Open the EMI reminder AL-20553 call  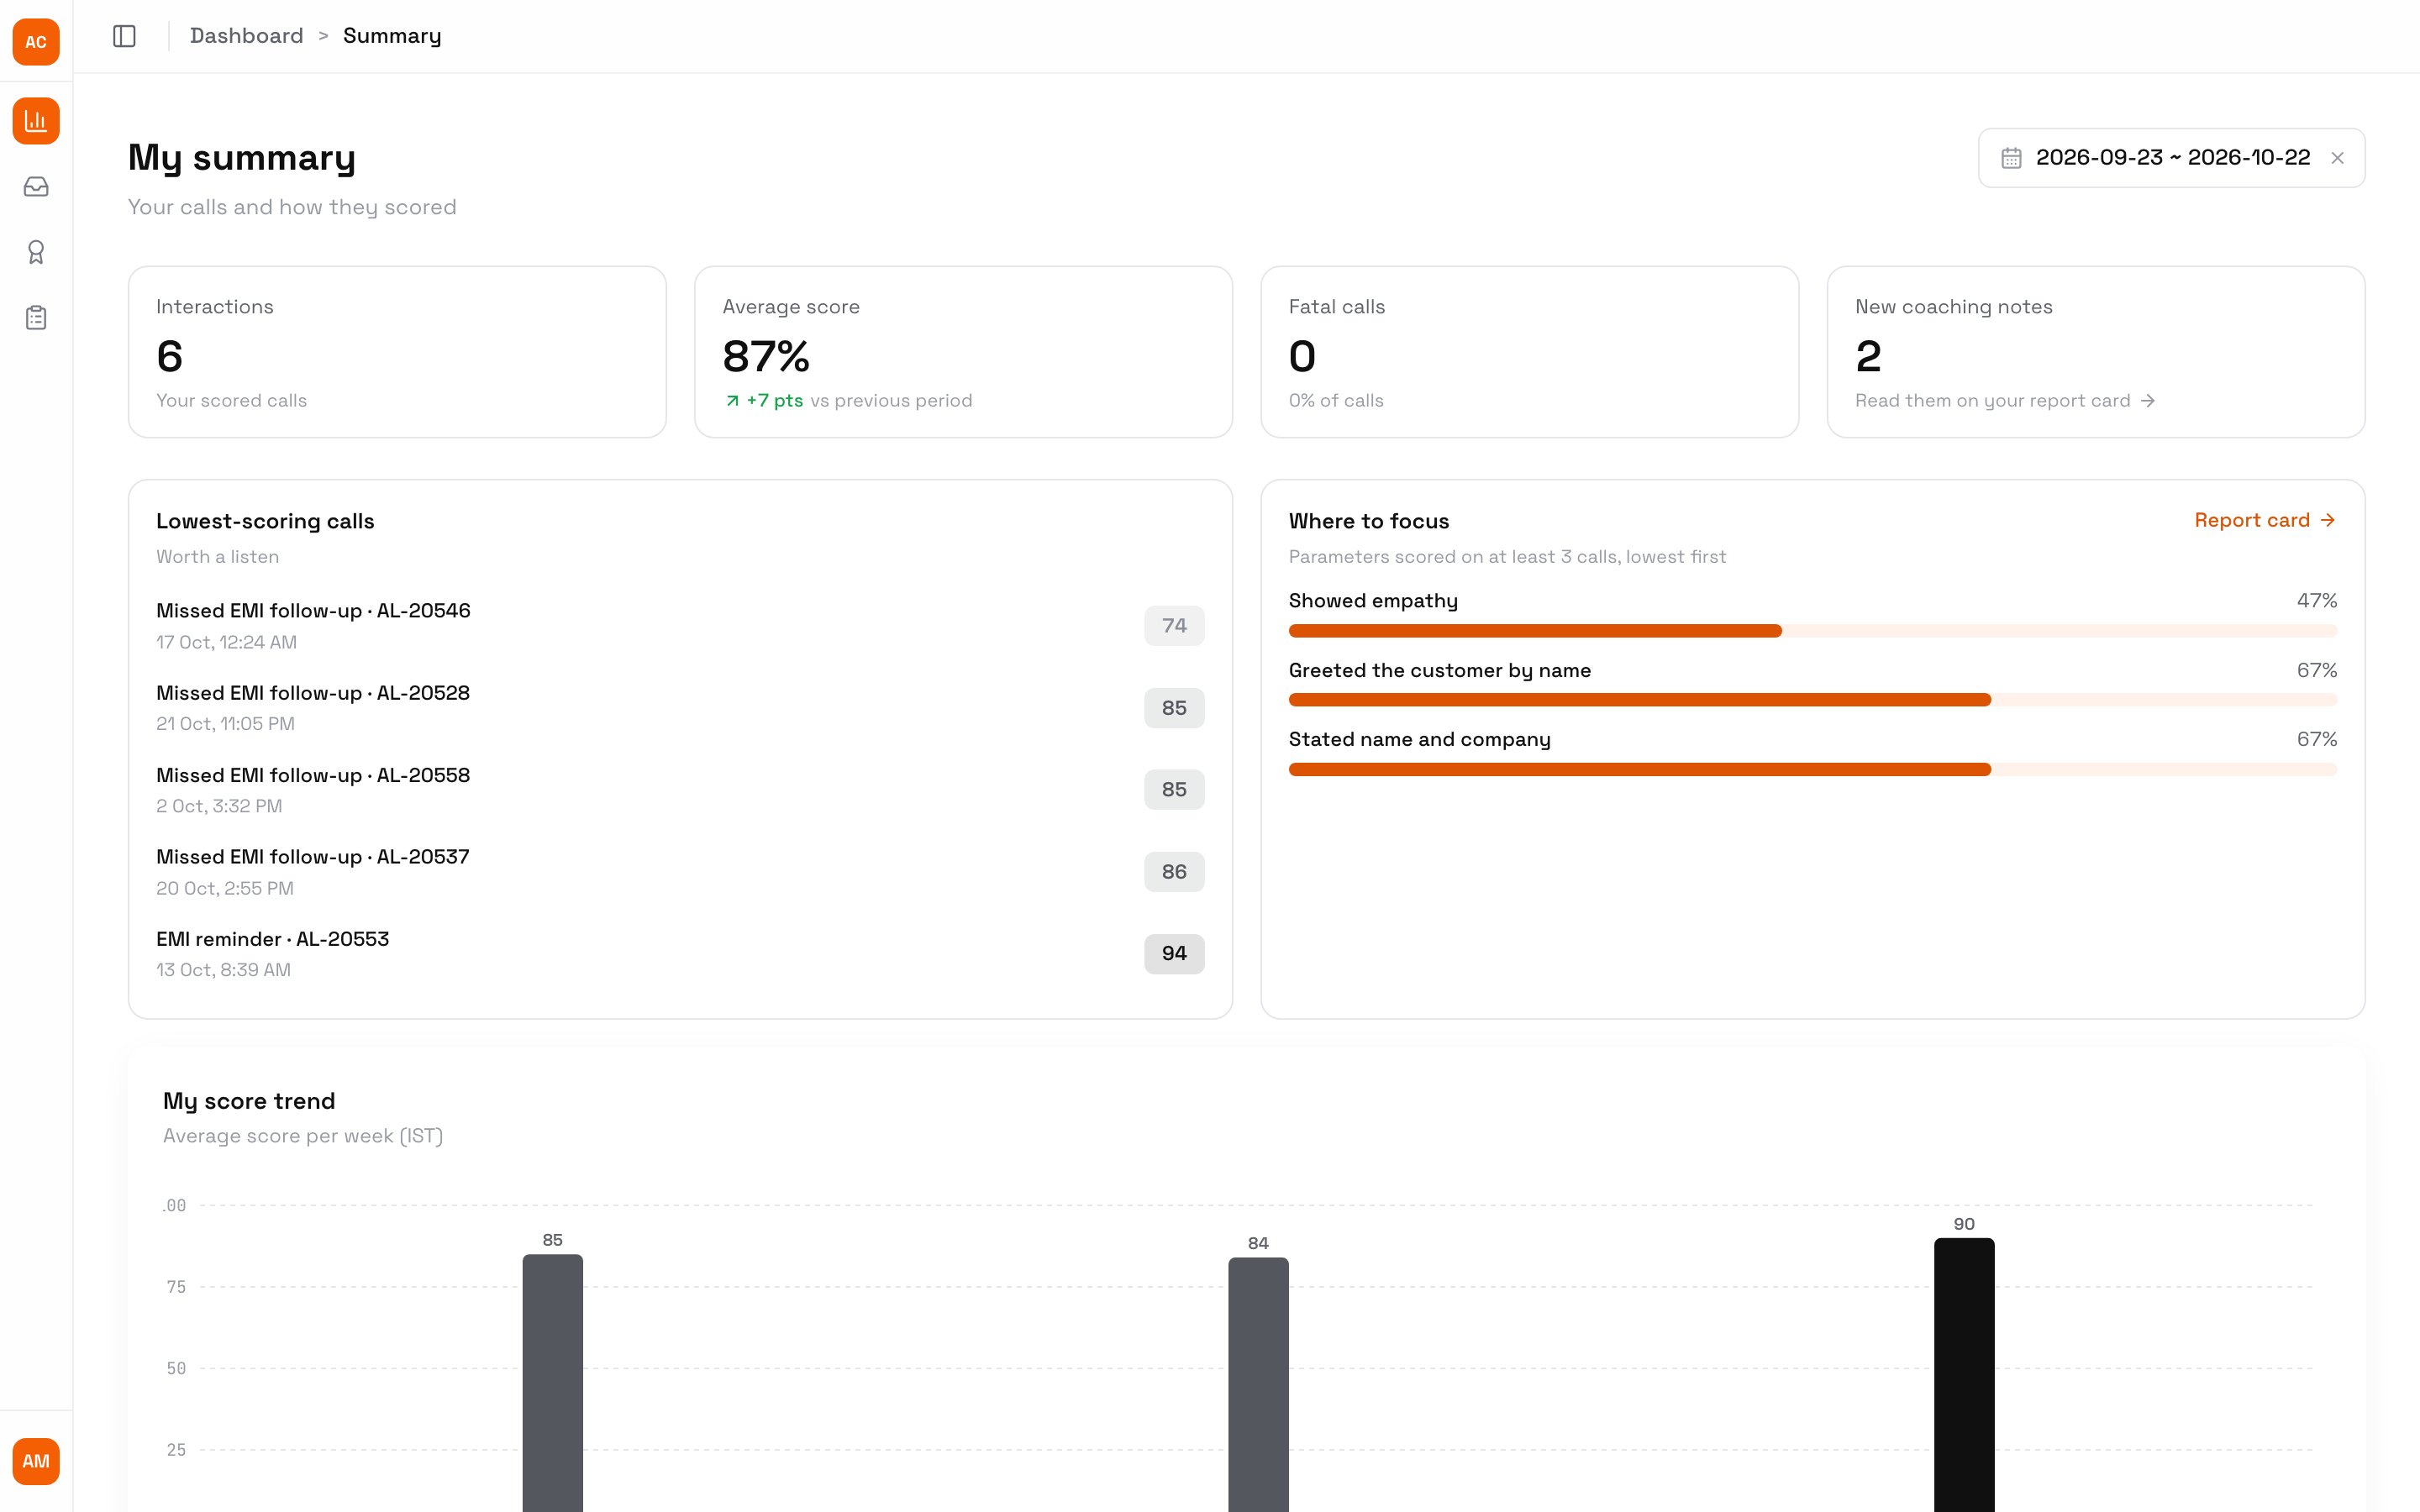(x=680, y=954)
